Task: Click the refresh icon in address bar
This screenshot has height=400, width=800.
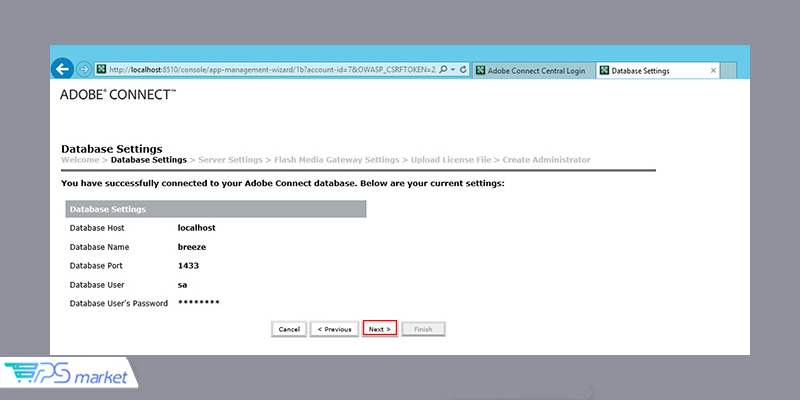Action: coord(462,70)
